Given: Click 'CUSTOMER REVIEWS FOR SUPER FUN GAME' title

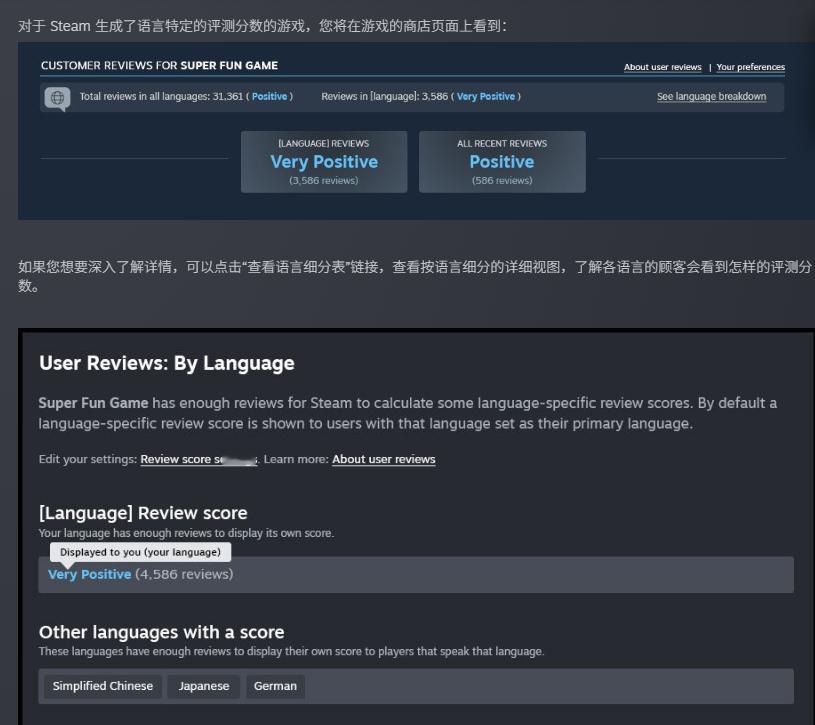Looking at the screenshot, I should tap(160, 65).
